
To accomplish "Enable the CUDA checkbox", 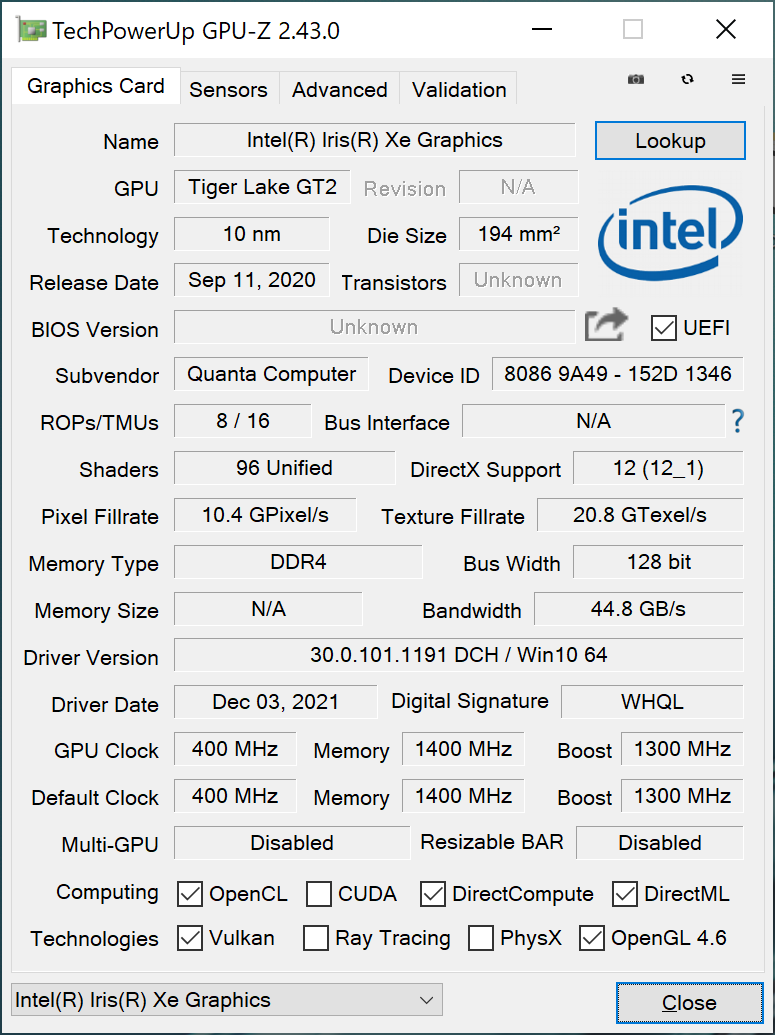I will (x=319, y=894).
